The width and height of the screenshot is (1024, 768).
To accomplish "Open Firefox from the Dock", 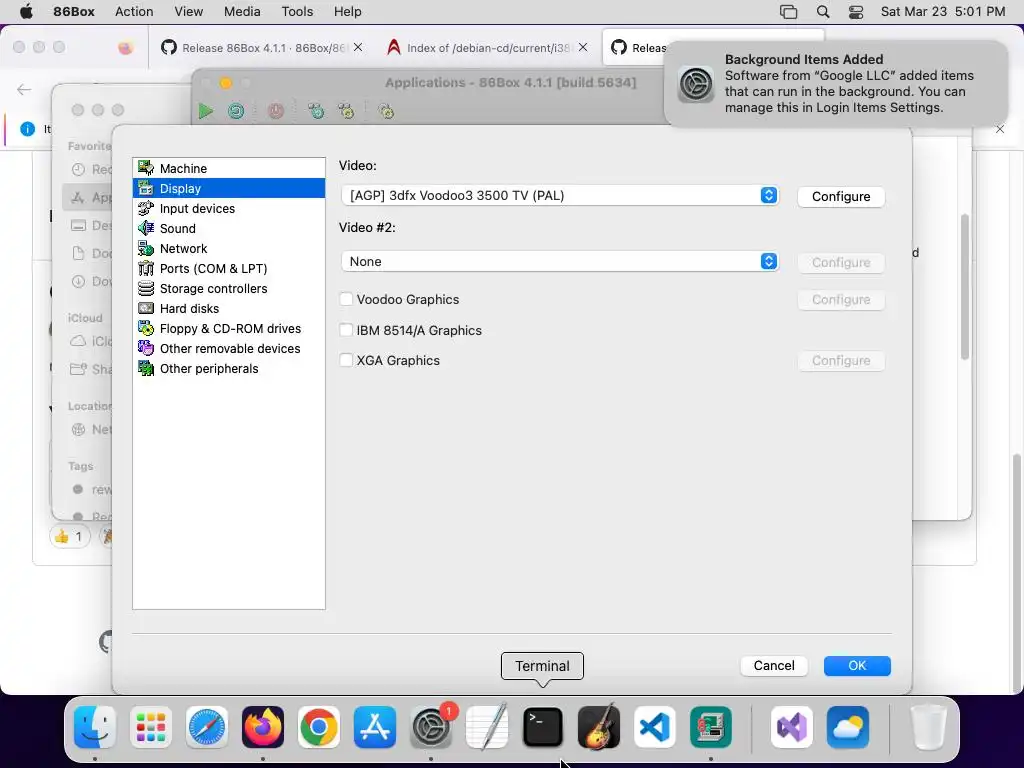I will [x=263, y=727].
